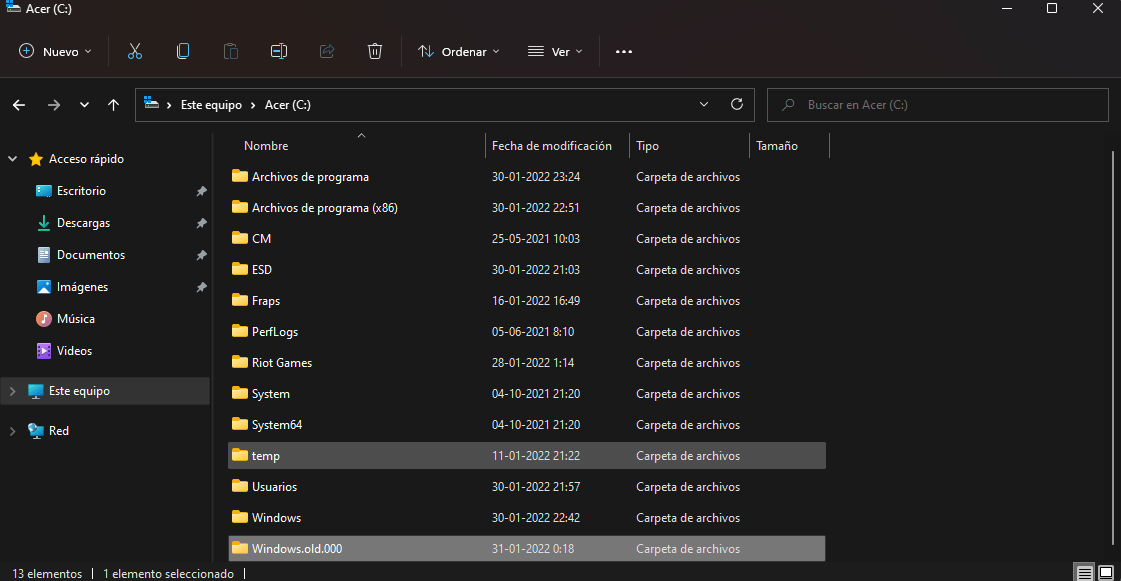Expand Red in navigation pane

12,431
